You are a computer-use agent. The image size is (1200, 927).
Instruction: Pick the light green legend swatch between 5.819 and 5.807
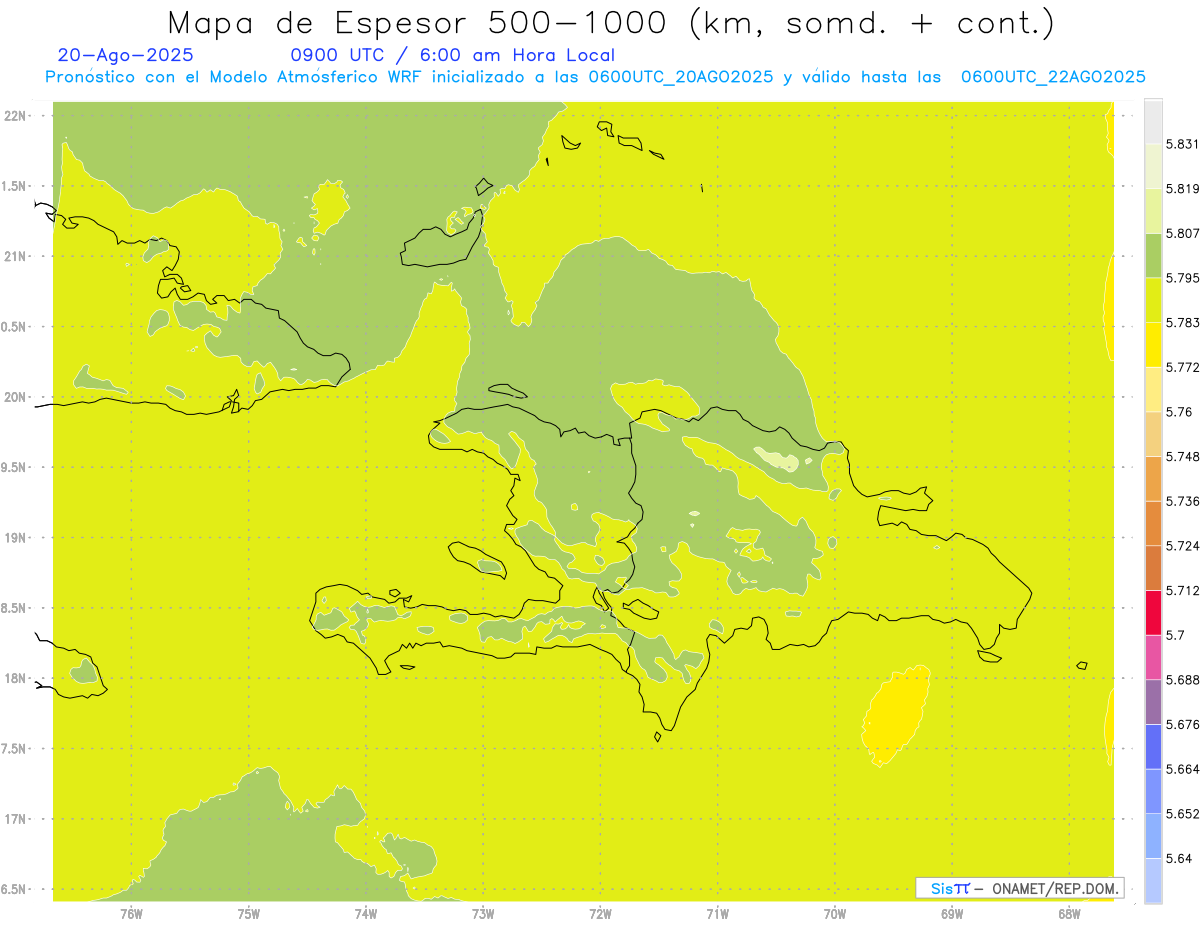(x=1153, y=211)
